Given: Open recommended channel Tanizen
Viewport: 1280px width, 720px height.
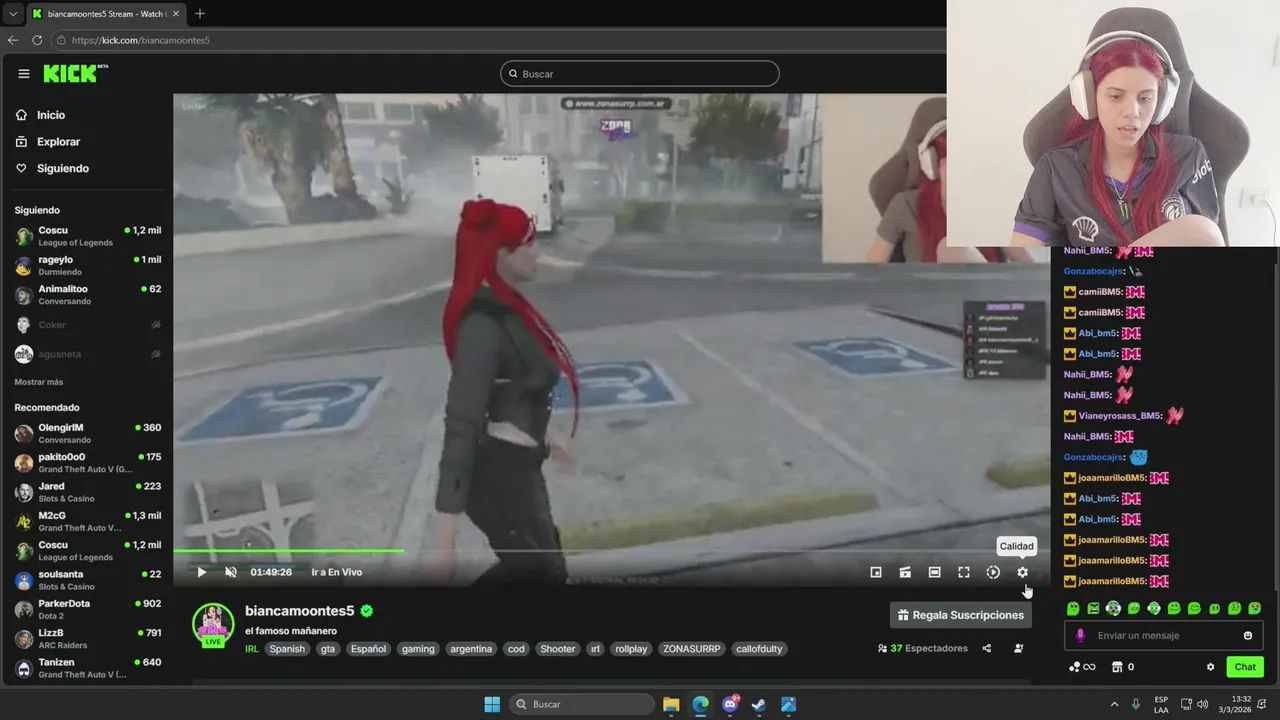Looking at the screenshot, I should (x=87, y=667).
